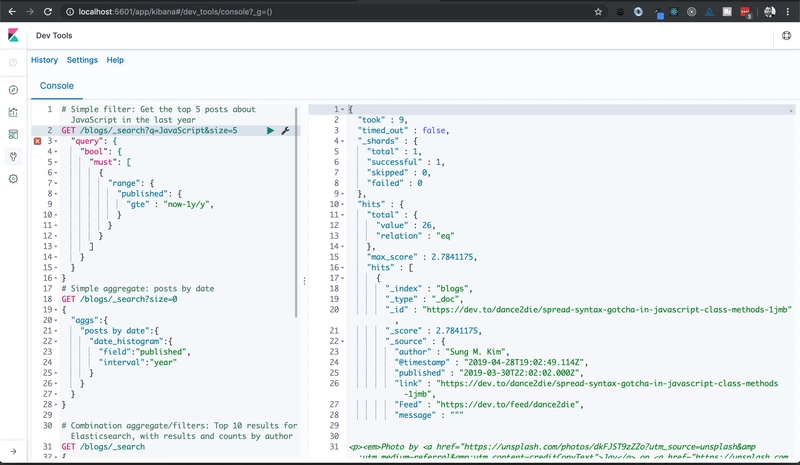Run the request with the green play icon
Viewport: 800px width, 465px height.
point(270,131)
